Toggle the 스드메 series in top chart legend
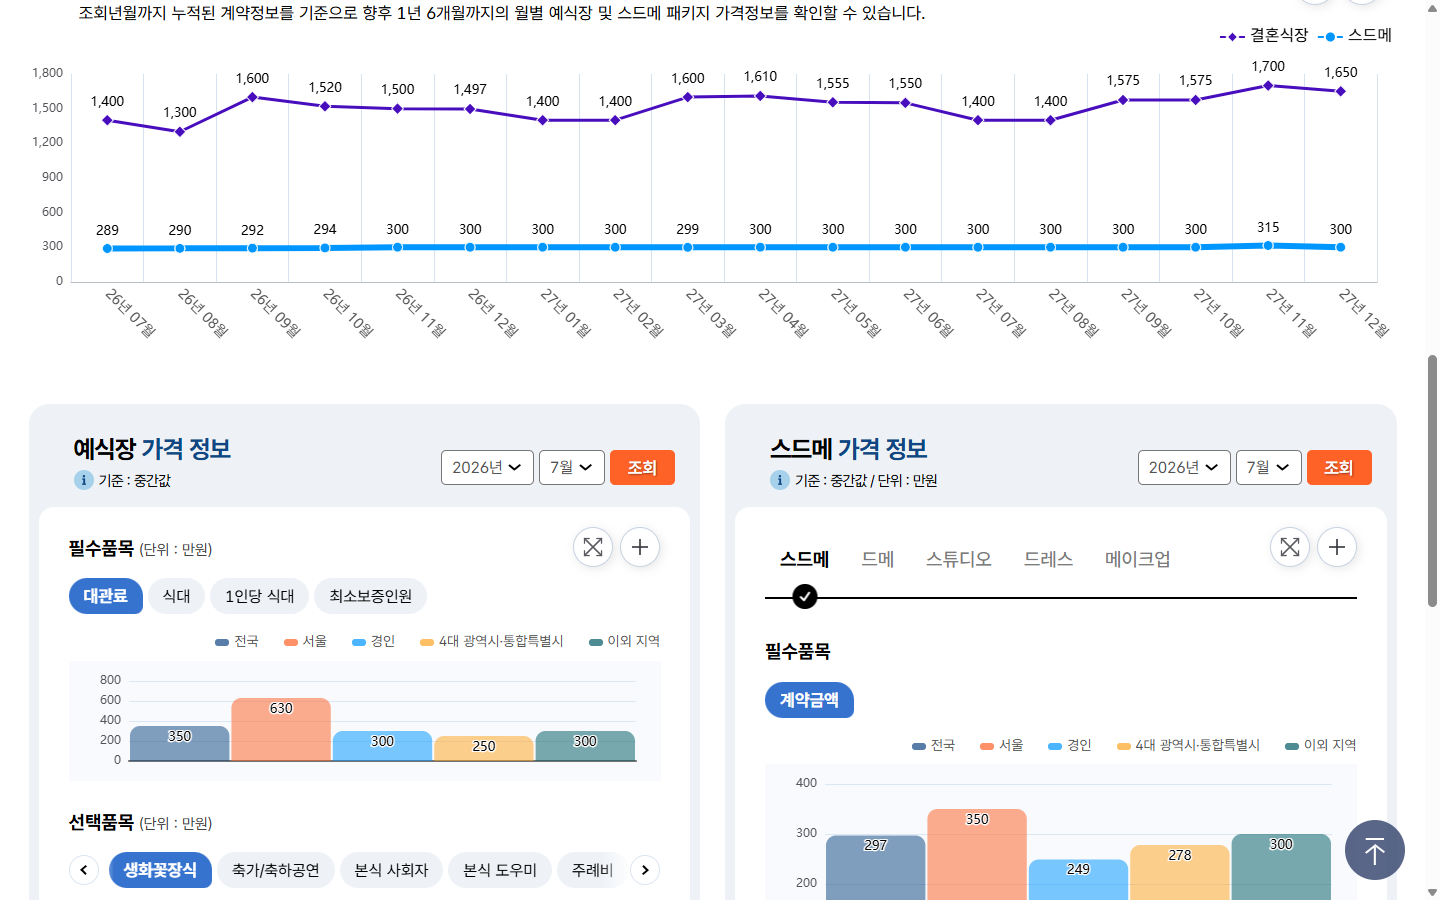Image resolution: width=1440 pixels, height=900 pixels. pyautogui.click(x=1355, y=35)
